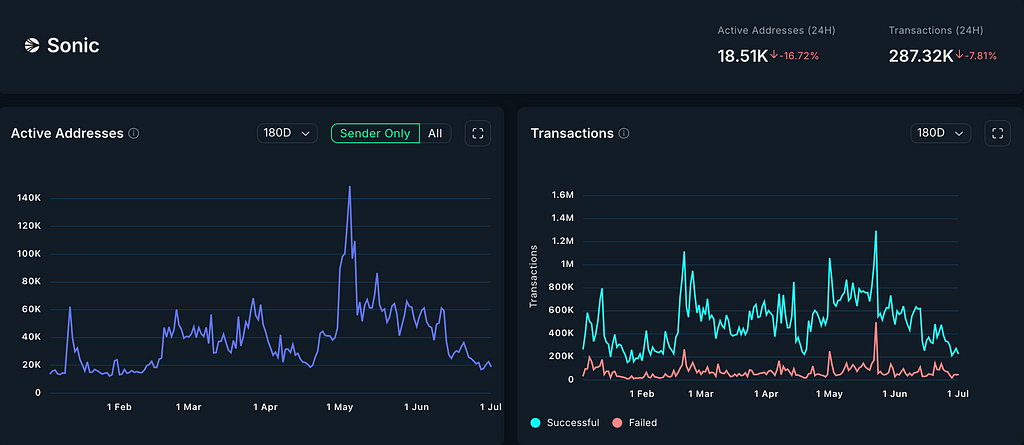Click the cyan Successful legend dot
The image size is (1024, 445).
coord(536,423)
